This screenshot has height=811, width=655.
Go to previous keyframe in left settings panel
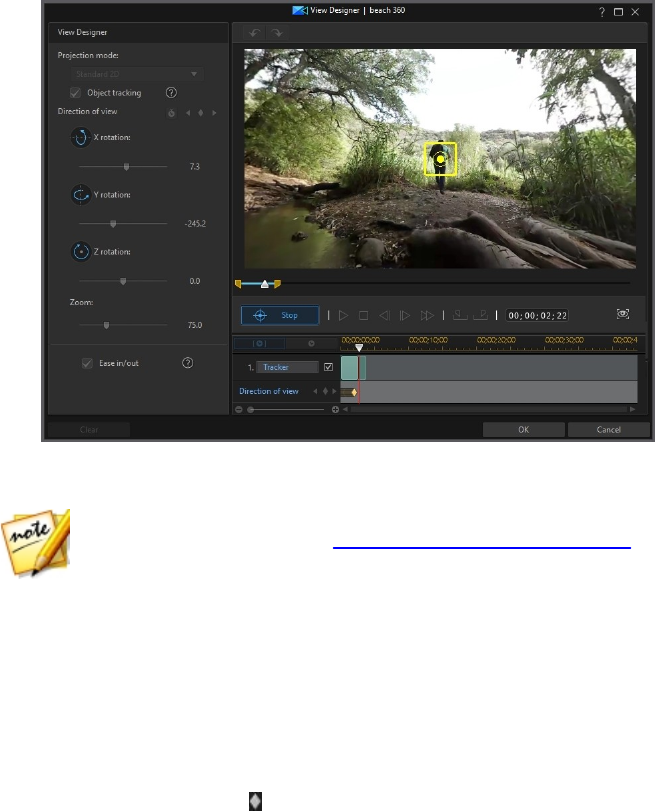188,113
